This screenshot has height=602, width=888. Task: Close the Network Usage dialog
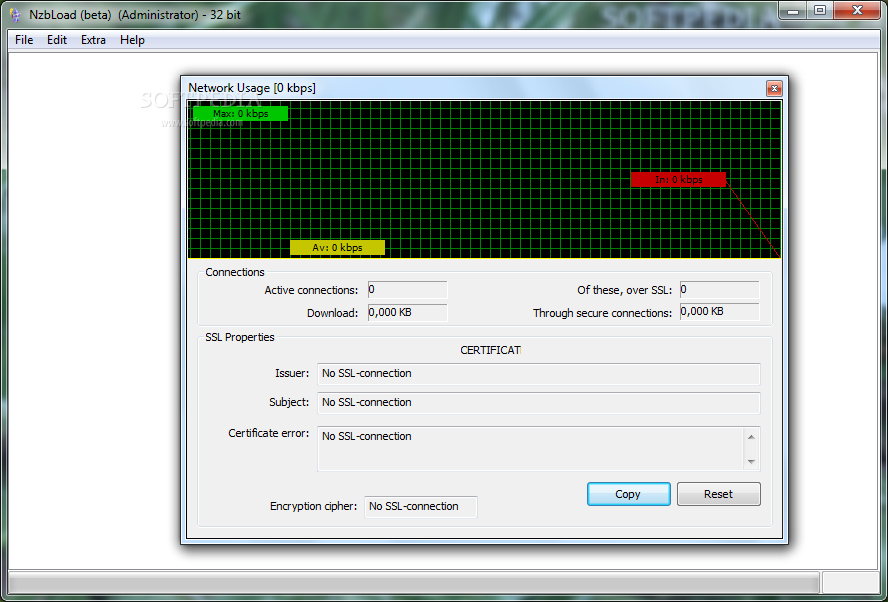click(x=774, y=88)
